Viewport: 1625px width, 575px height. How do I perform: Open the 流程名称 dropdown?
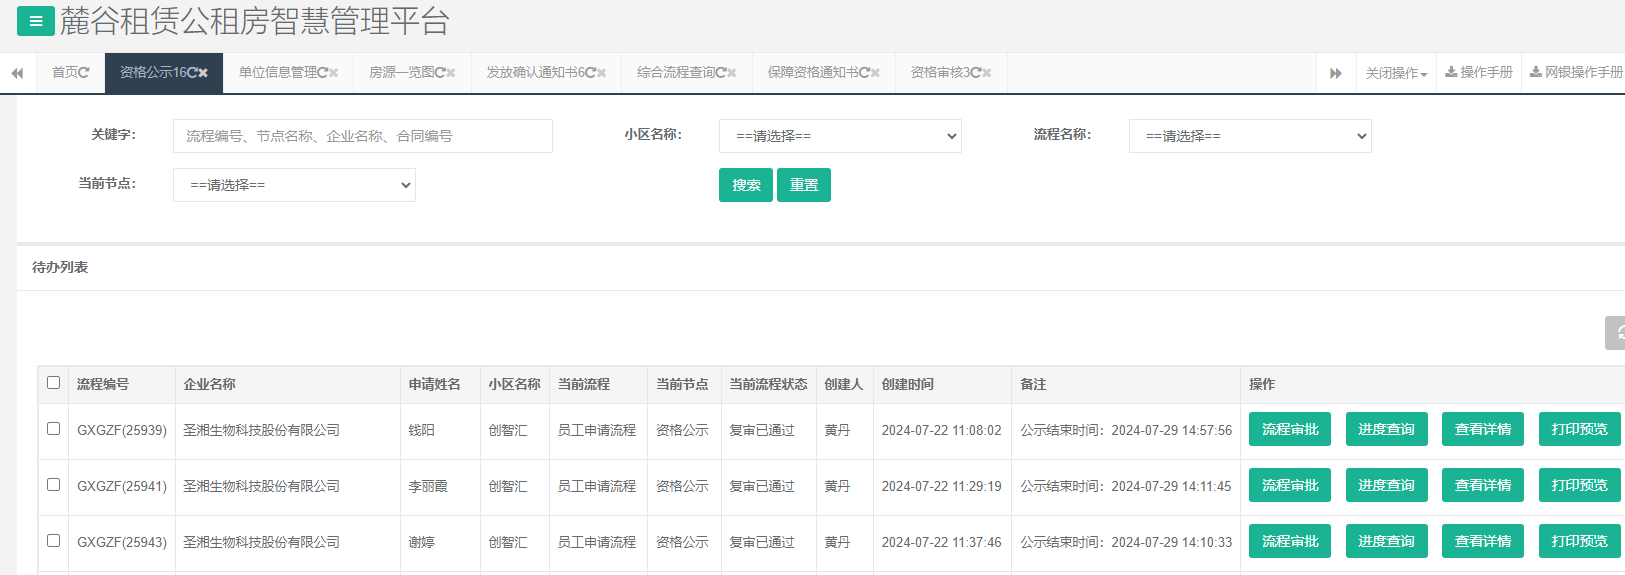pos(1250,136)
